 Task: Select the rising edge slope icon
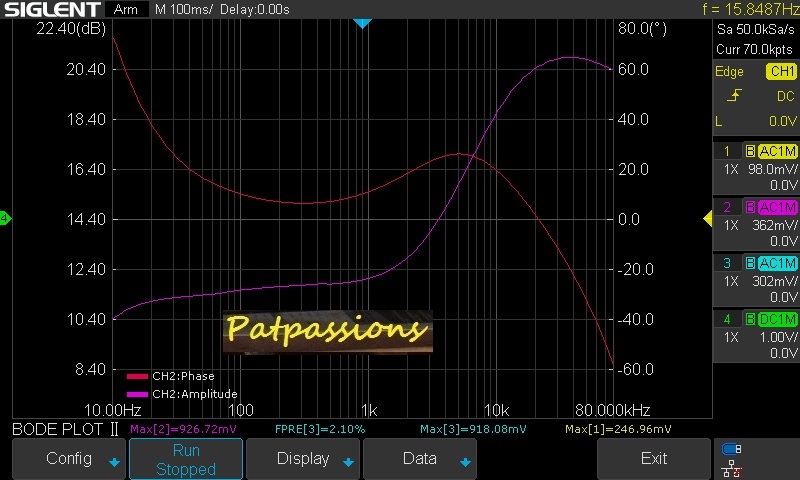(x=735, y=96)
